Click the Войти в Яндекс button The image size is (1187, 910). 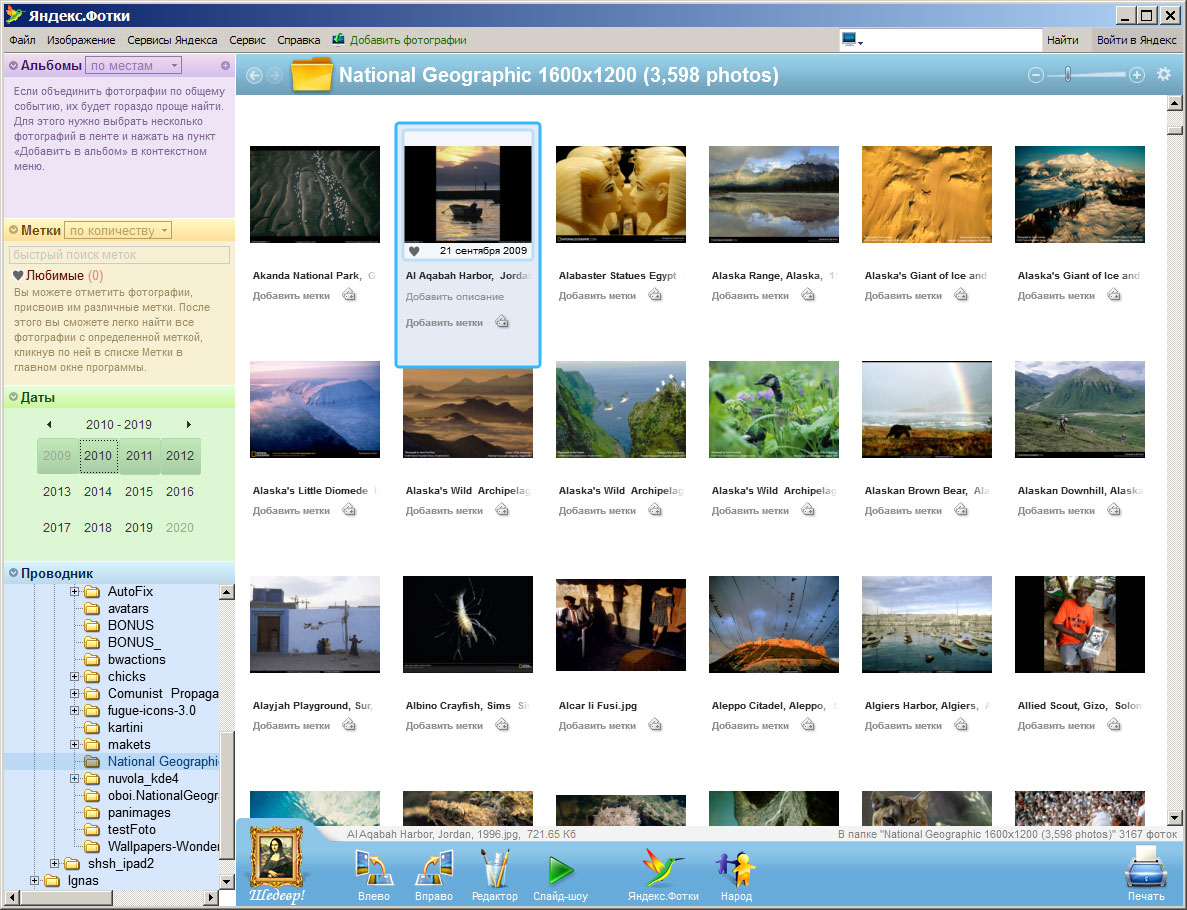point(1136,40)
